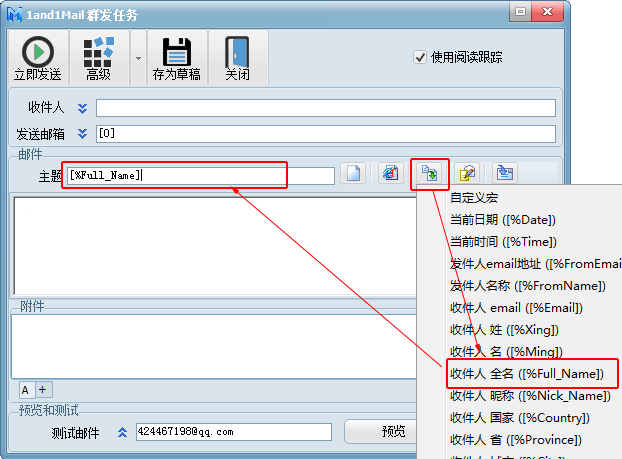Expand the dropdown arrow beside 高级

pos(138,58)
